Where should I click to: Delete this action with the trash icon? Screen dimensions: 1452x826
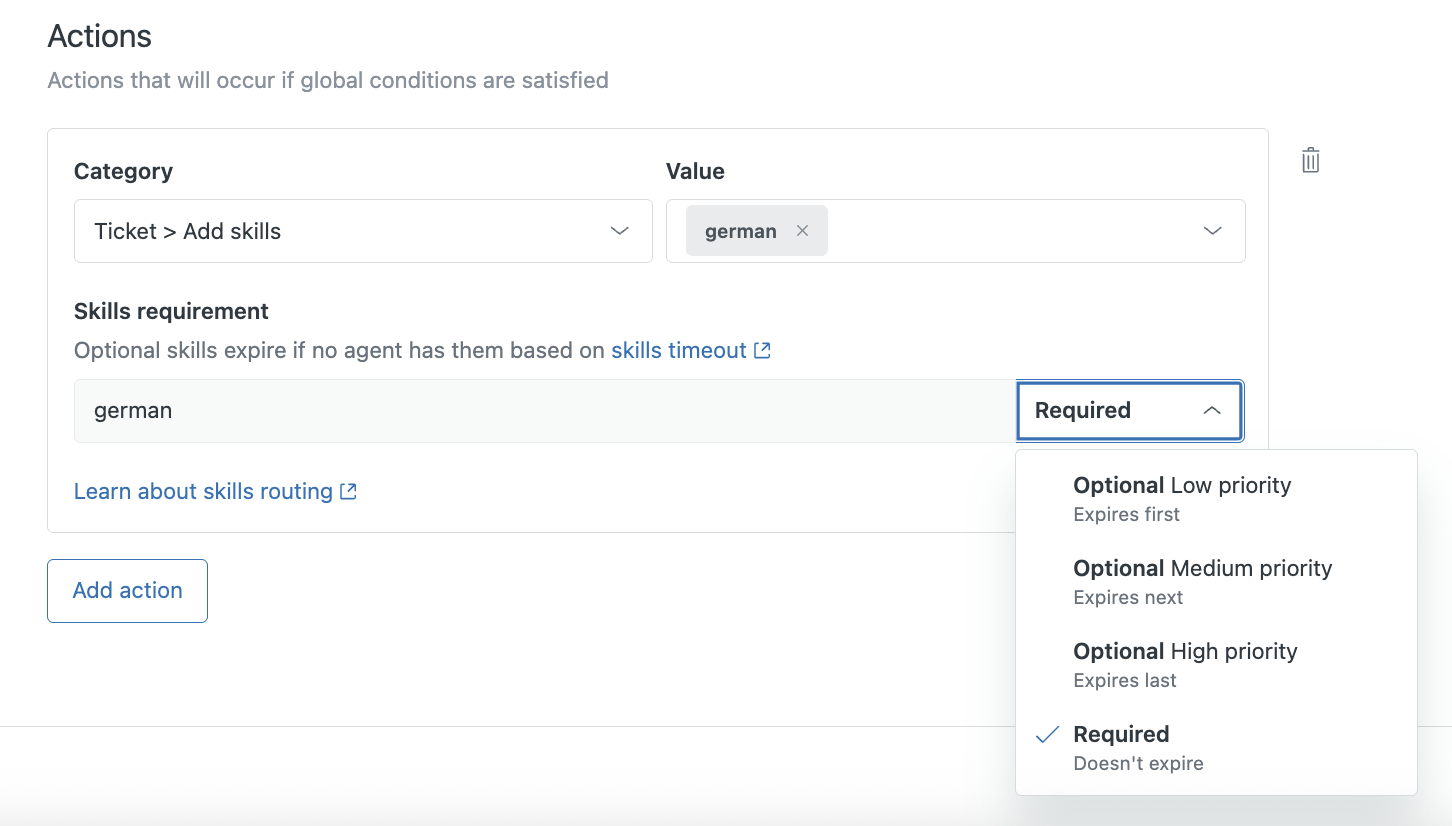coord(1310,160)
